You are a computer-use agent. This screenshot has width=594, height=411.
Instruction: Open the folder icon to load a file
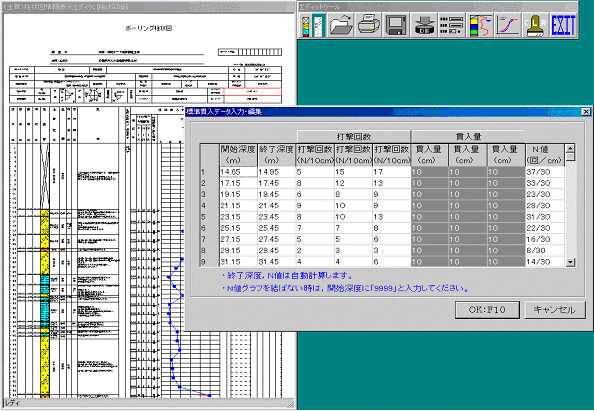[x=340, y=25]
